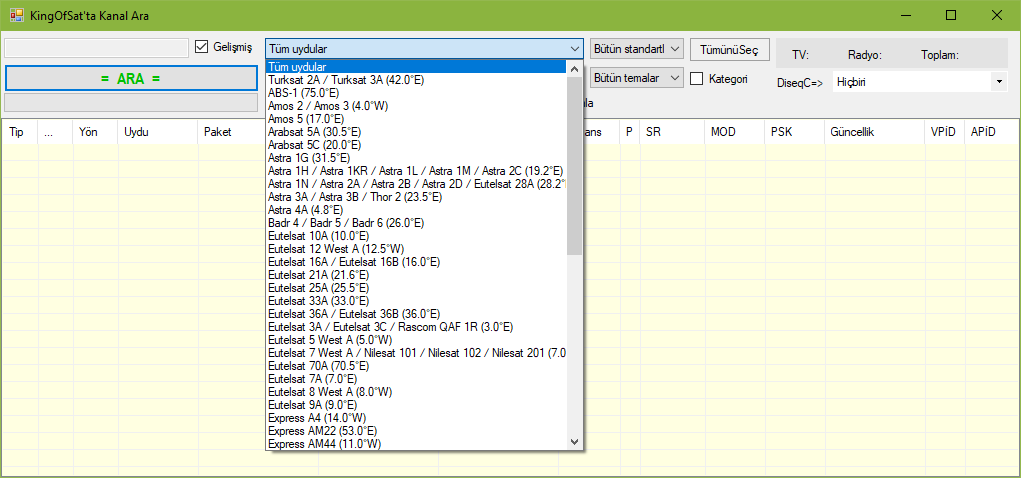This screenshot has width=1021, height=478.
Task: Expand the Bütün temalar dropdown
Action: coord(636,77)
